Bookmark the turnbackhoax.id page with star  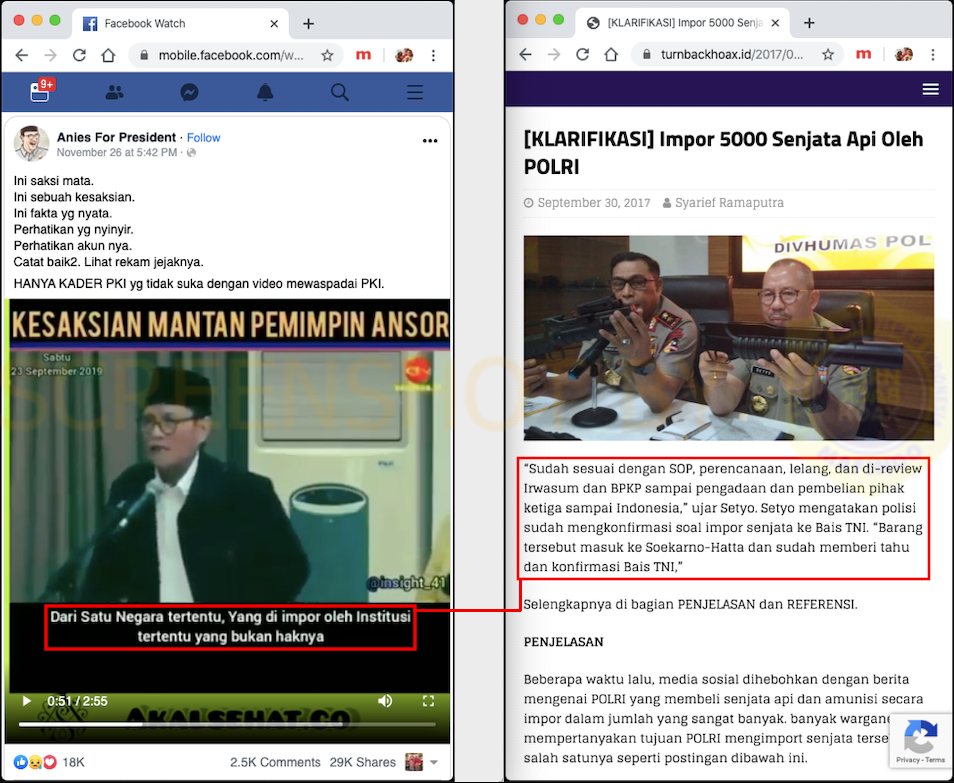coord(828,55)
